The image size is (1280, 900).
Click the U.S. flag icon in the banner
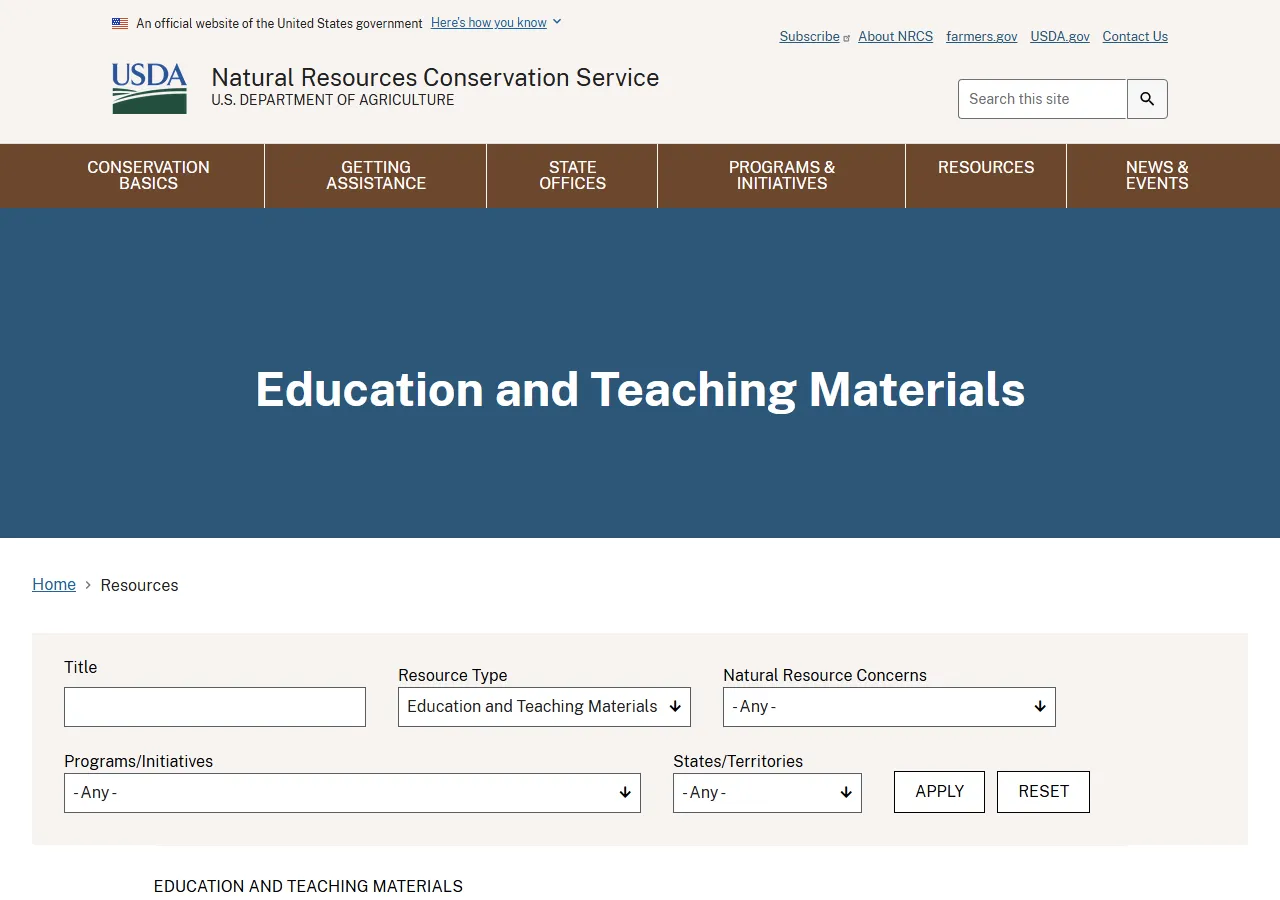(x=120, y=22)
